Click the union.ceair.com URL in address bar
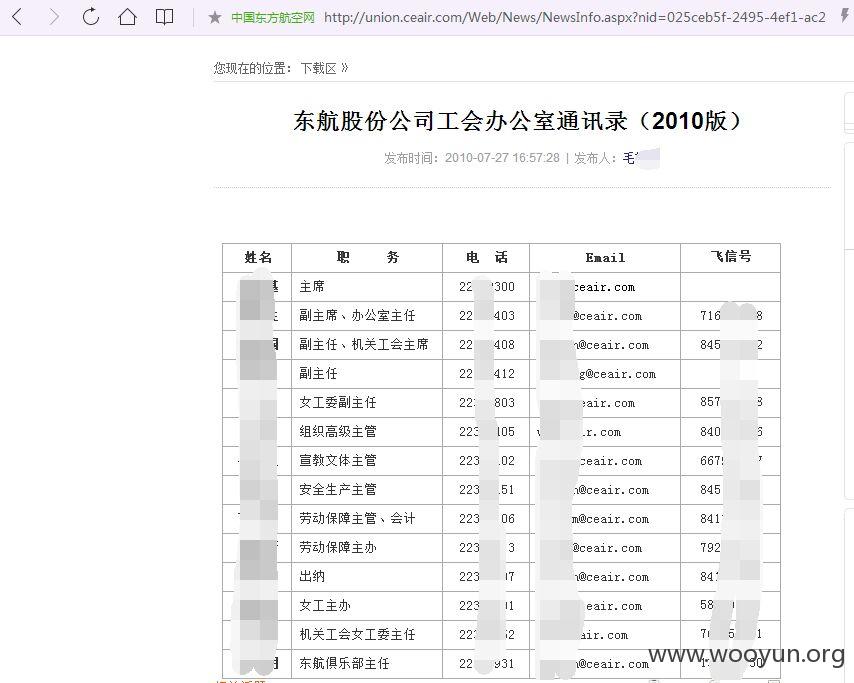854x683 pixels. pos(575,17)
